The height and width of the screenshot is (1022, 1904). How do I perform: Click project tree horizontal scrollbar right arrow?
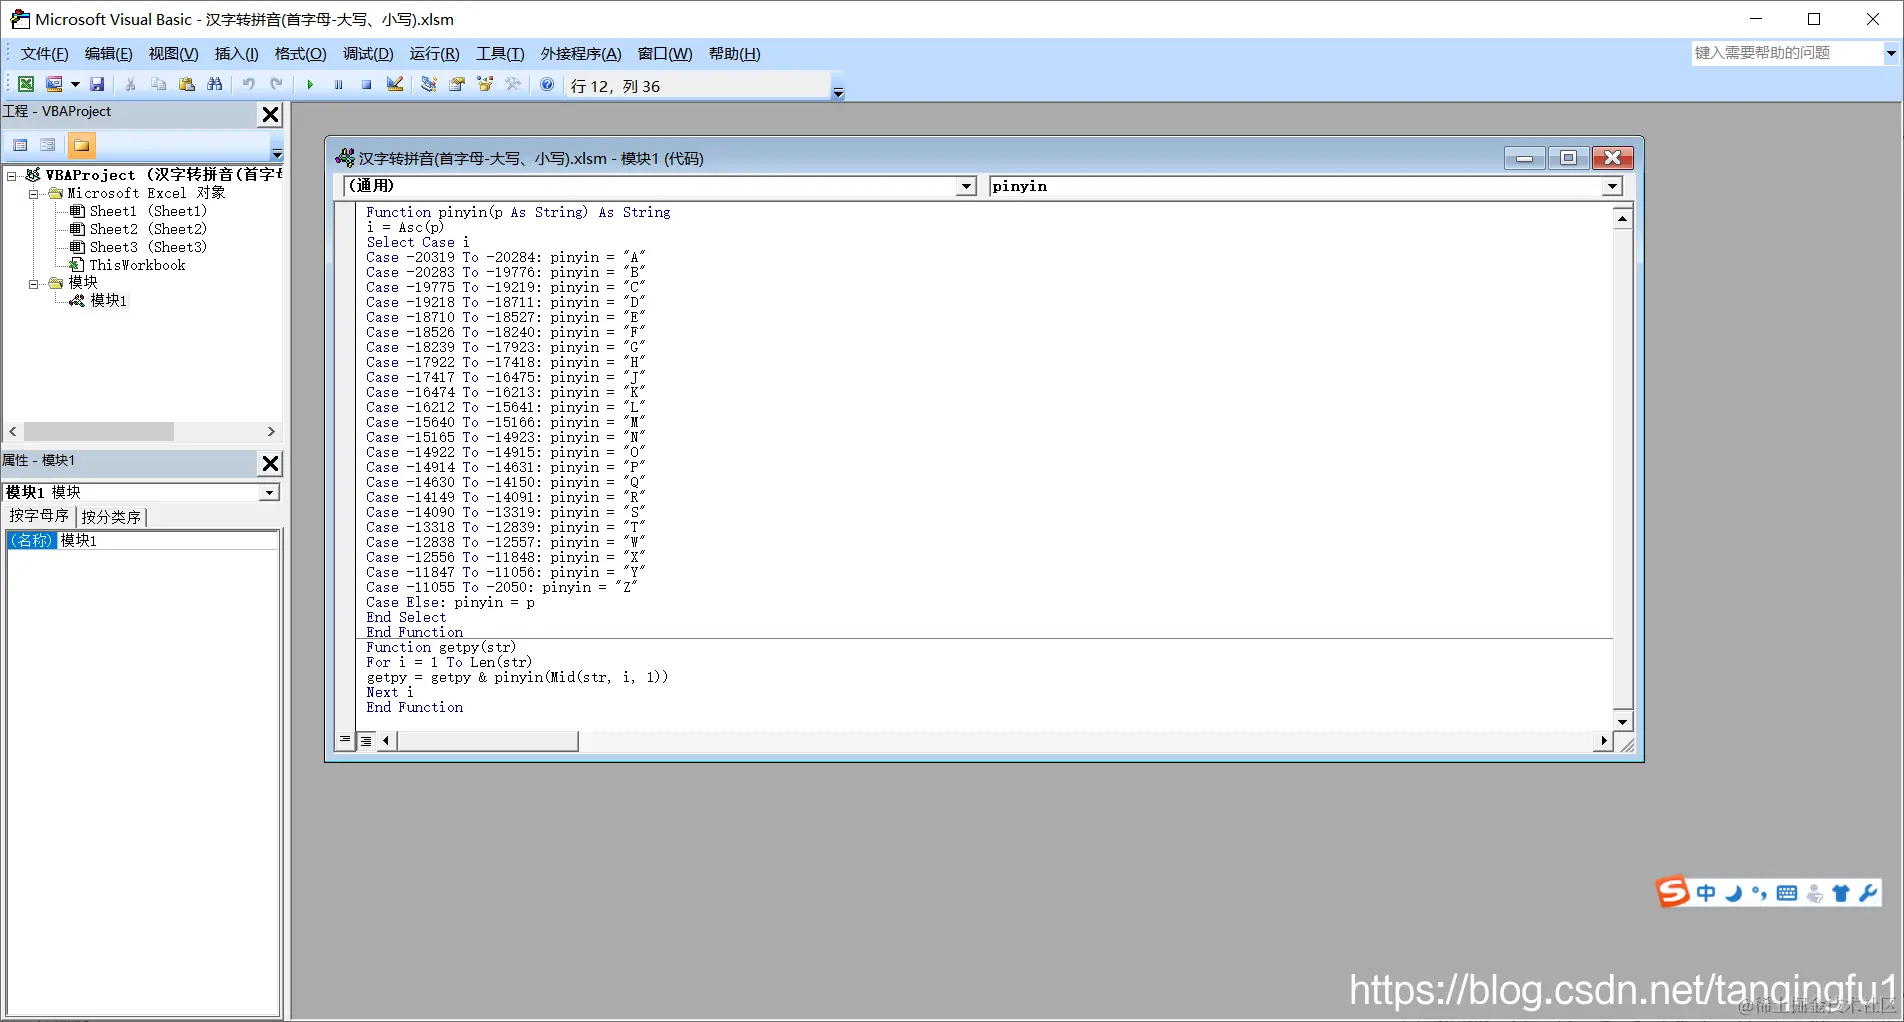coord(271,432)
